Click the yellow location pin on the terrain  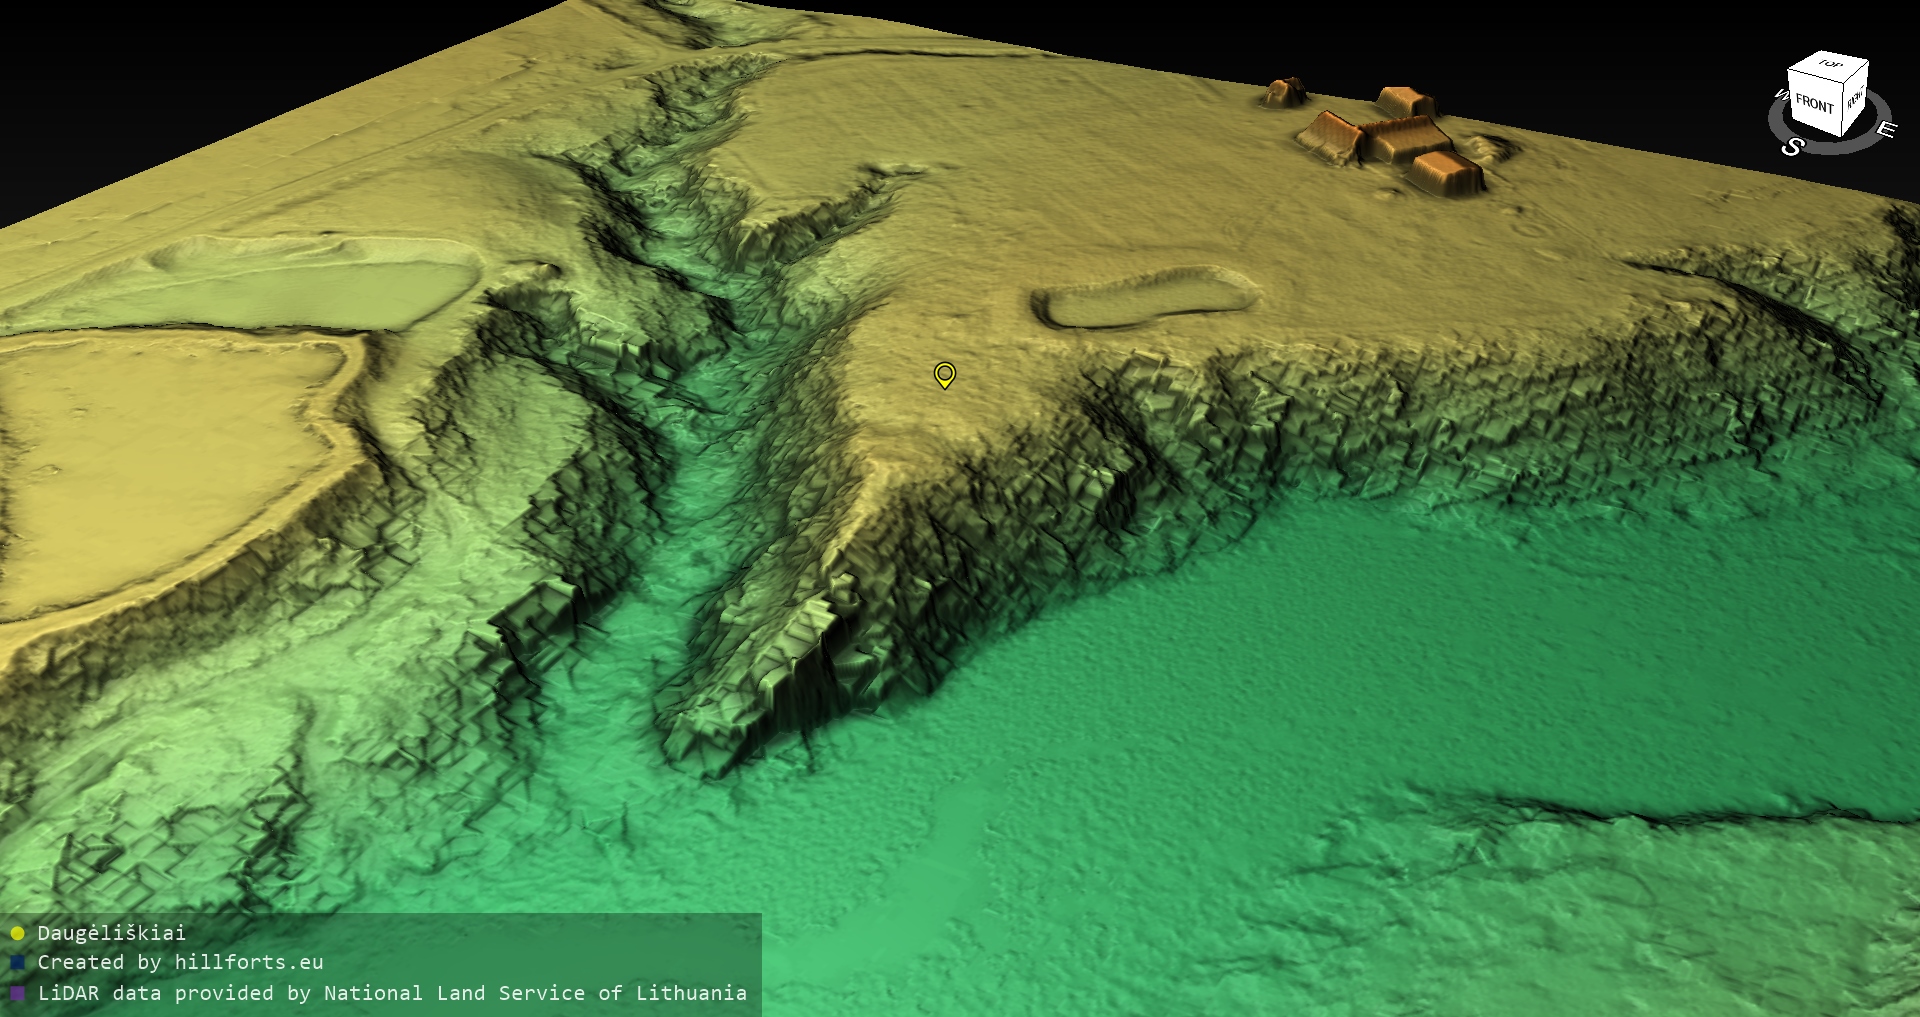pos(944,374)
